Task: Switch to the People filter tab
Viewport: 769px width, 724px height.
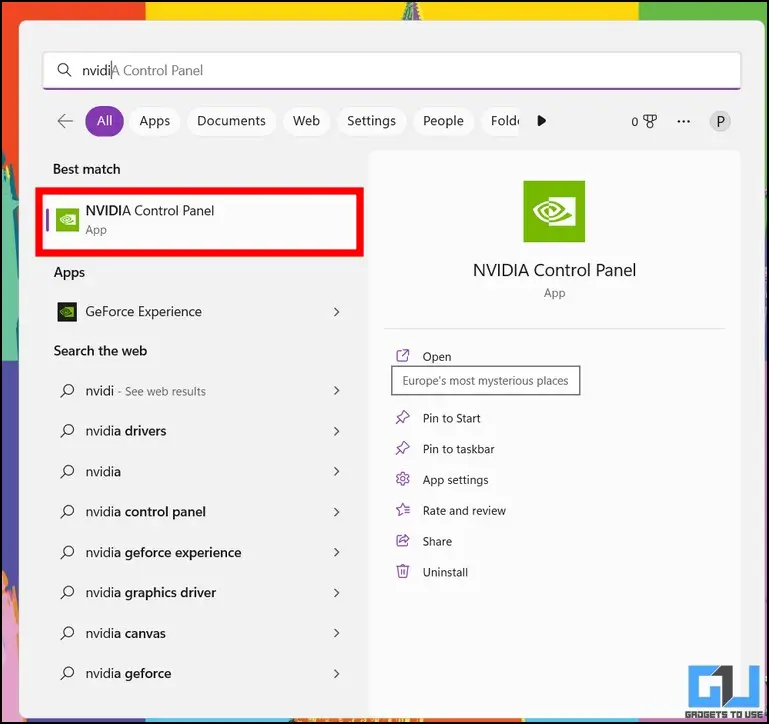Action: click(443, 121)
